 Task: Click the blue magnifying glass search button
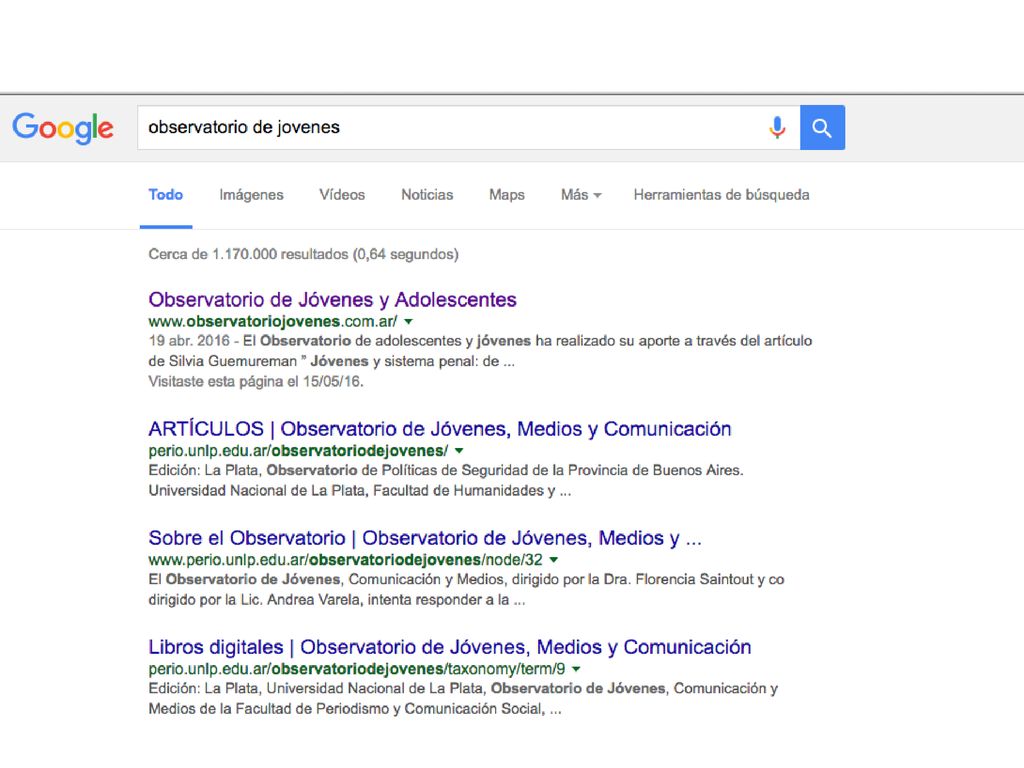click(x=822, y=127)
